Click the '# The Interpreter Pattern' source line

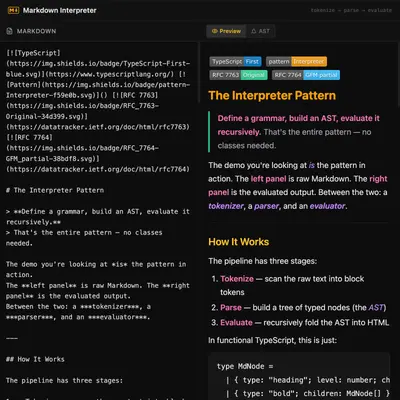(x=55, y=190)
